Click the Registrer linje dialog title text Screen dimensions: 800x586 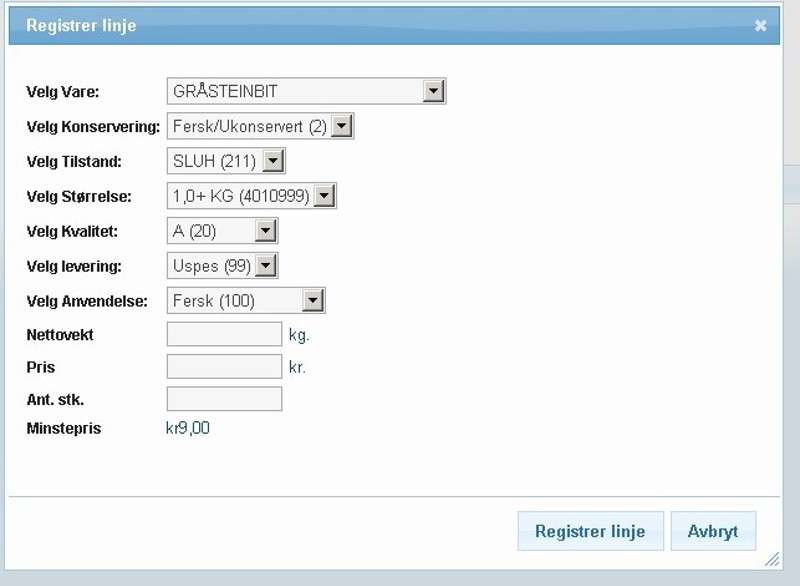coord(81,26)
